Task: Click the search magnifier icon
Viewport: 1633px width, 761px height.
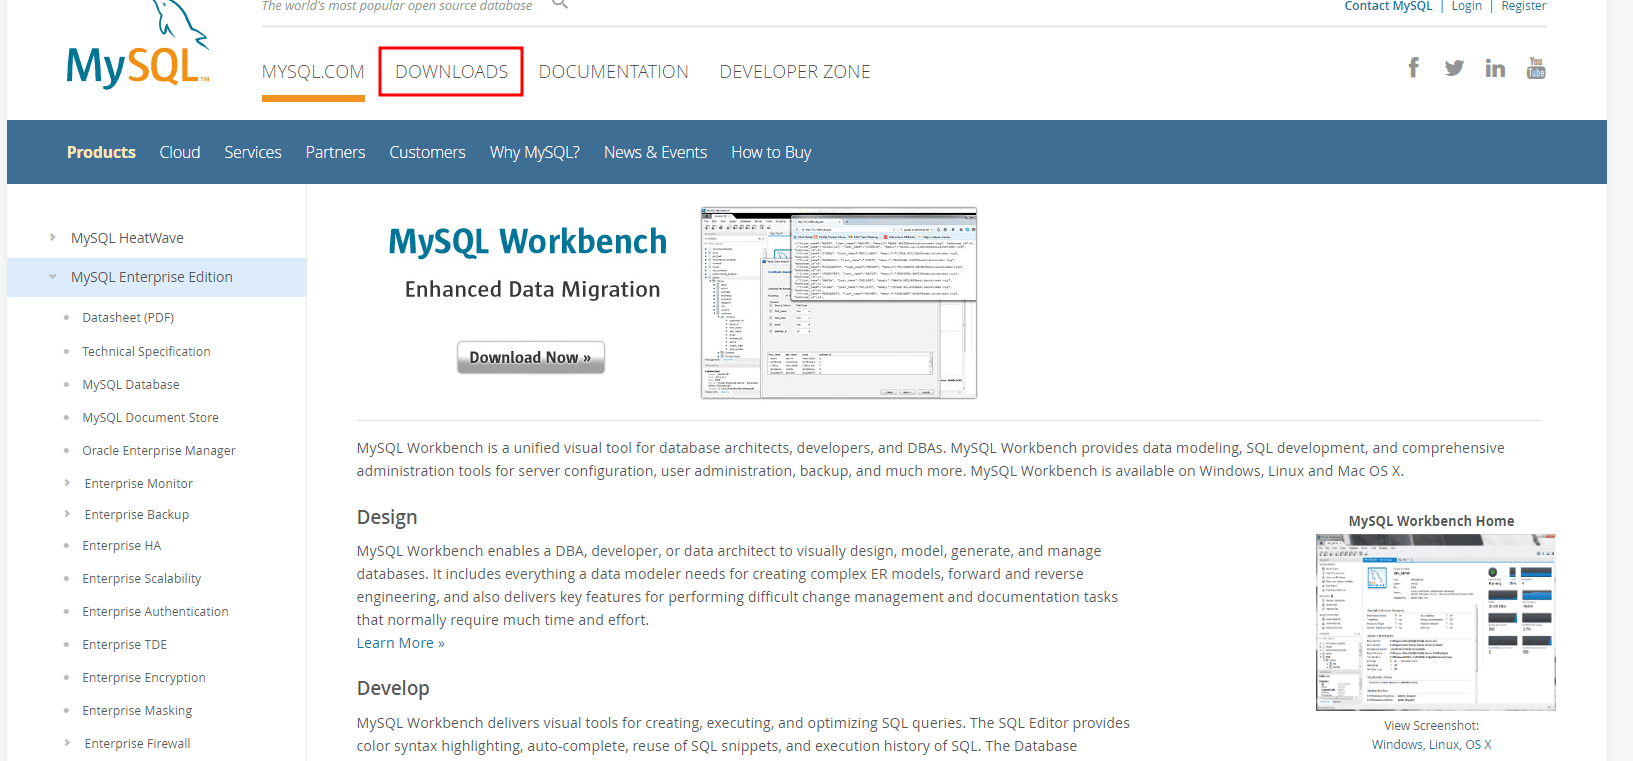Action: 560,4
